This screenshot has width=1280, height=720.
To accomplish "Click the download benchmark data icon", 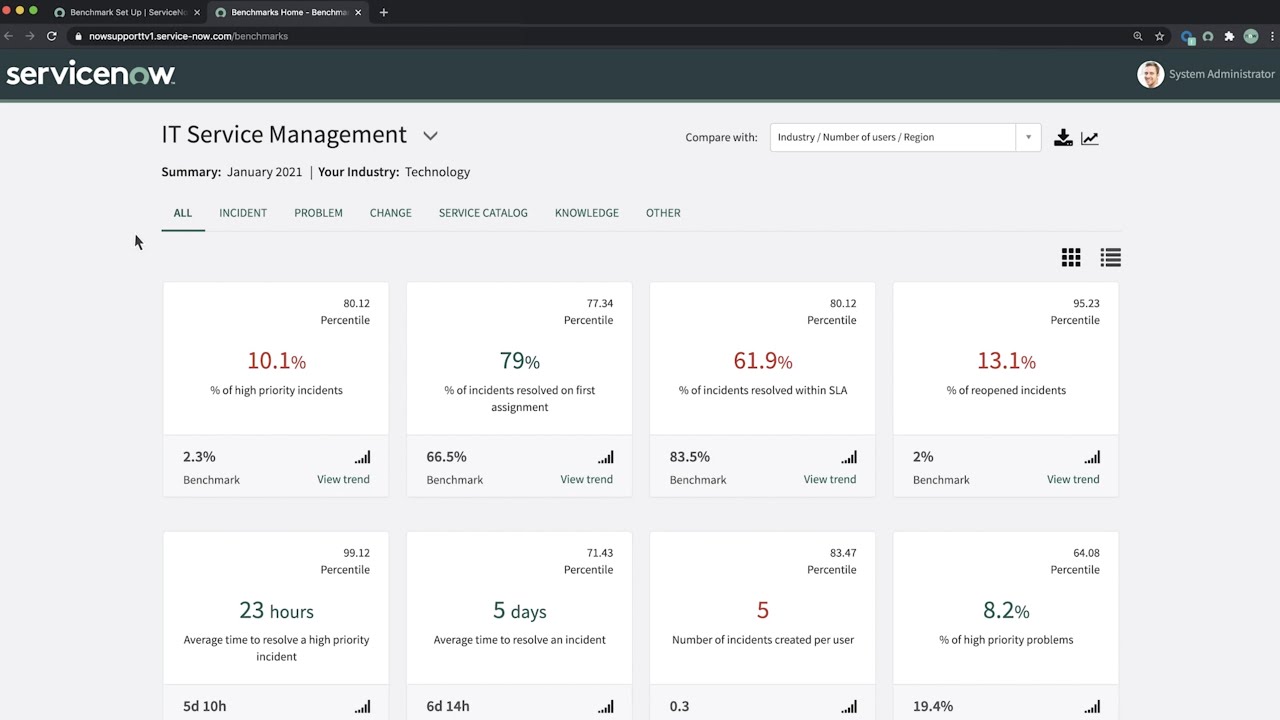I will [1063, 137].
